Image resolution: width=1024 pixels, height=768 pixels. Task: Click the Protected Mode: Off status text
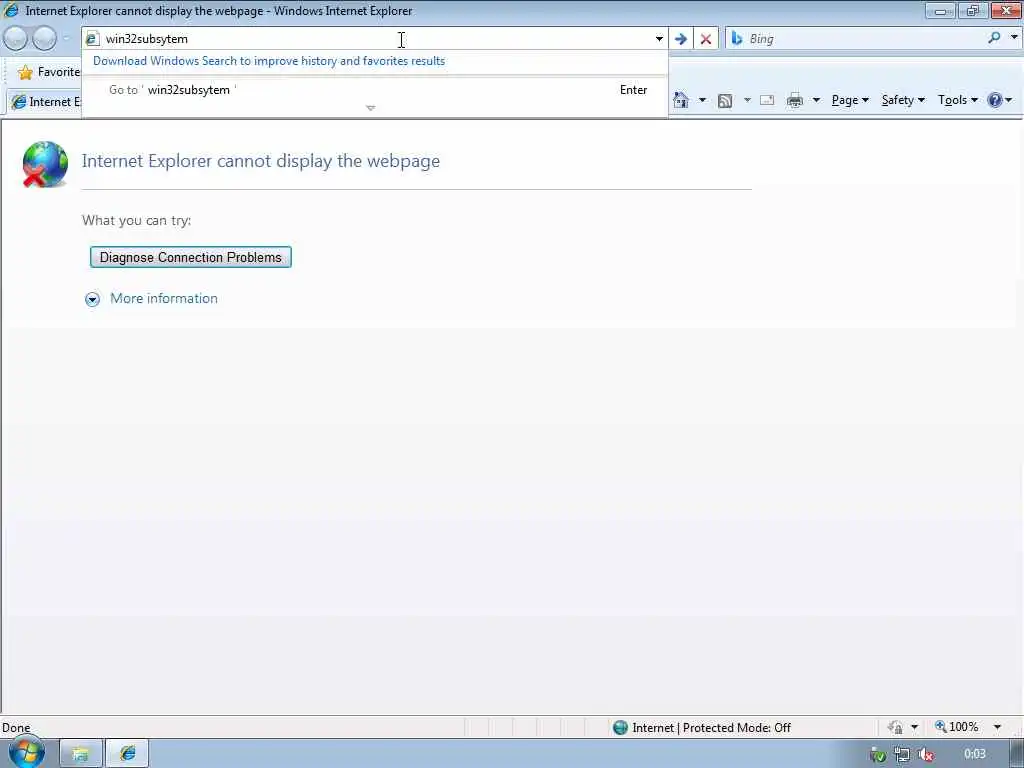[x=737, y=728]
